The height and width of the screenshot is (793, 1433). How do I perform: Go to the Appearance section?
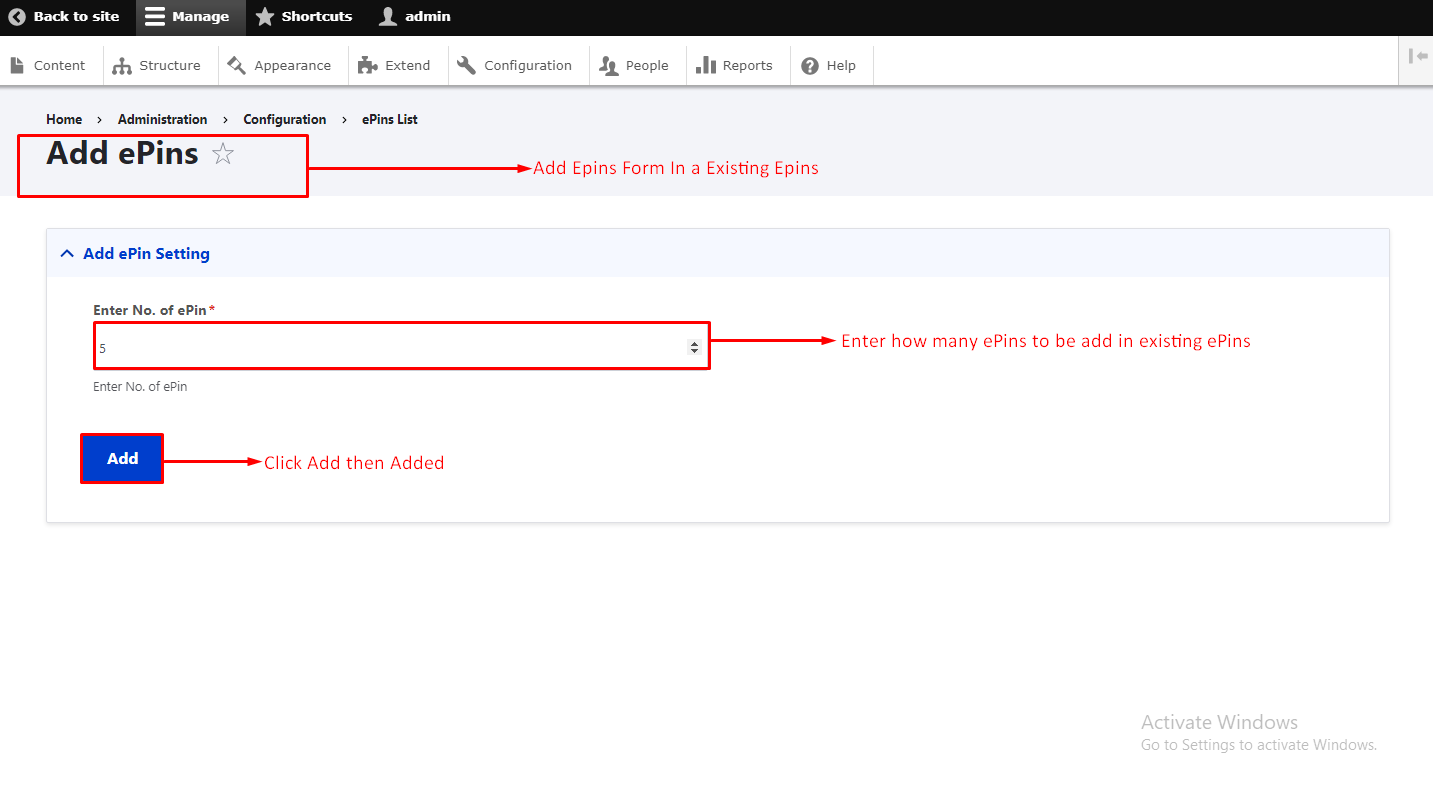point(279,66)
